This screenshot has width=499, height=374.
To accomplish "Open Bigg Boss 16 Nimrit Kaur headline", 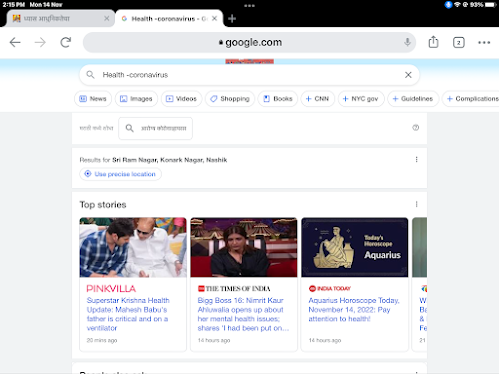I will [243, 314].
